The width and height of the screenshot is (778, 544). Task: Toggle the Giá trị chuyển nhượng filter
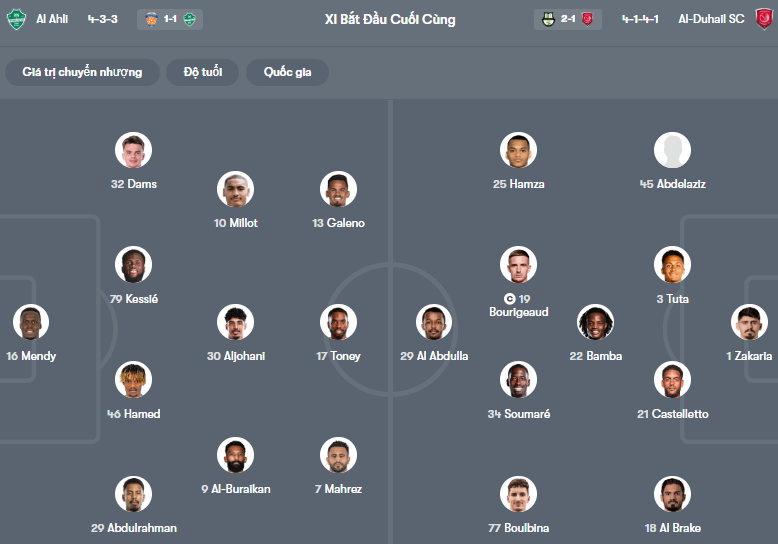click(x=82, y=72)
